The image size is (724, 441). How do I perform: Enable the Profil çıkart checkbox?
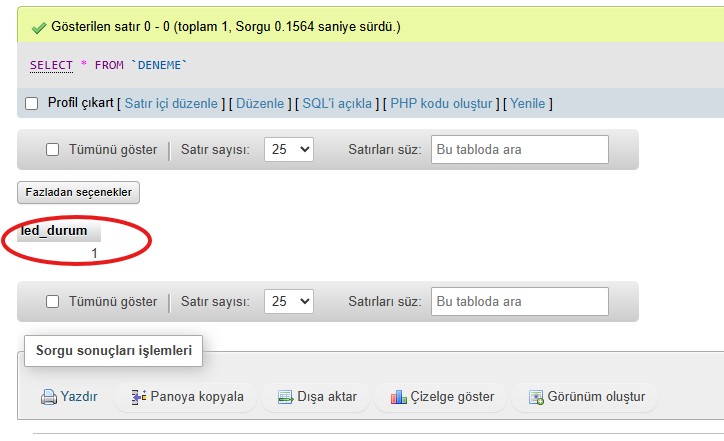coord(31,103)
